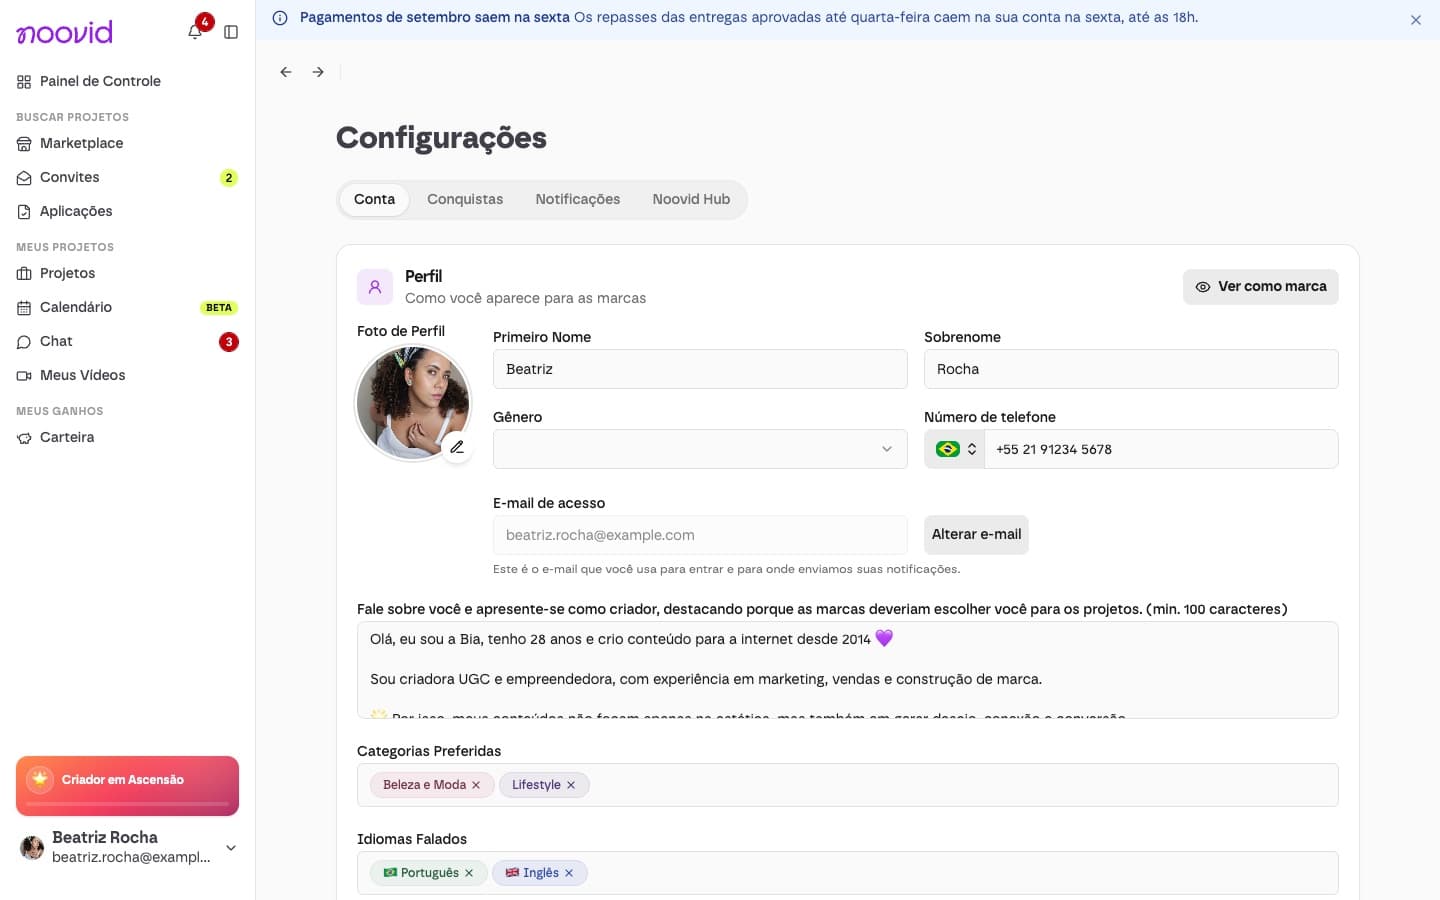
Task: Click the Noovid logo
Action: pos(65,32)
